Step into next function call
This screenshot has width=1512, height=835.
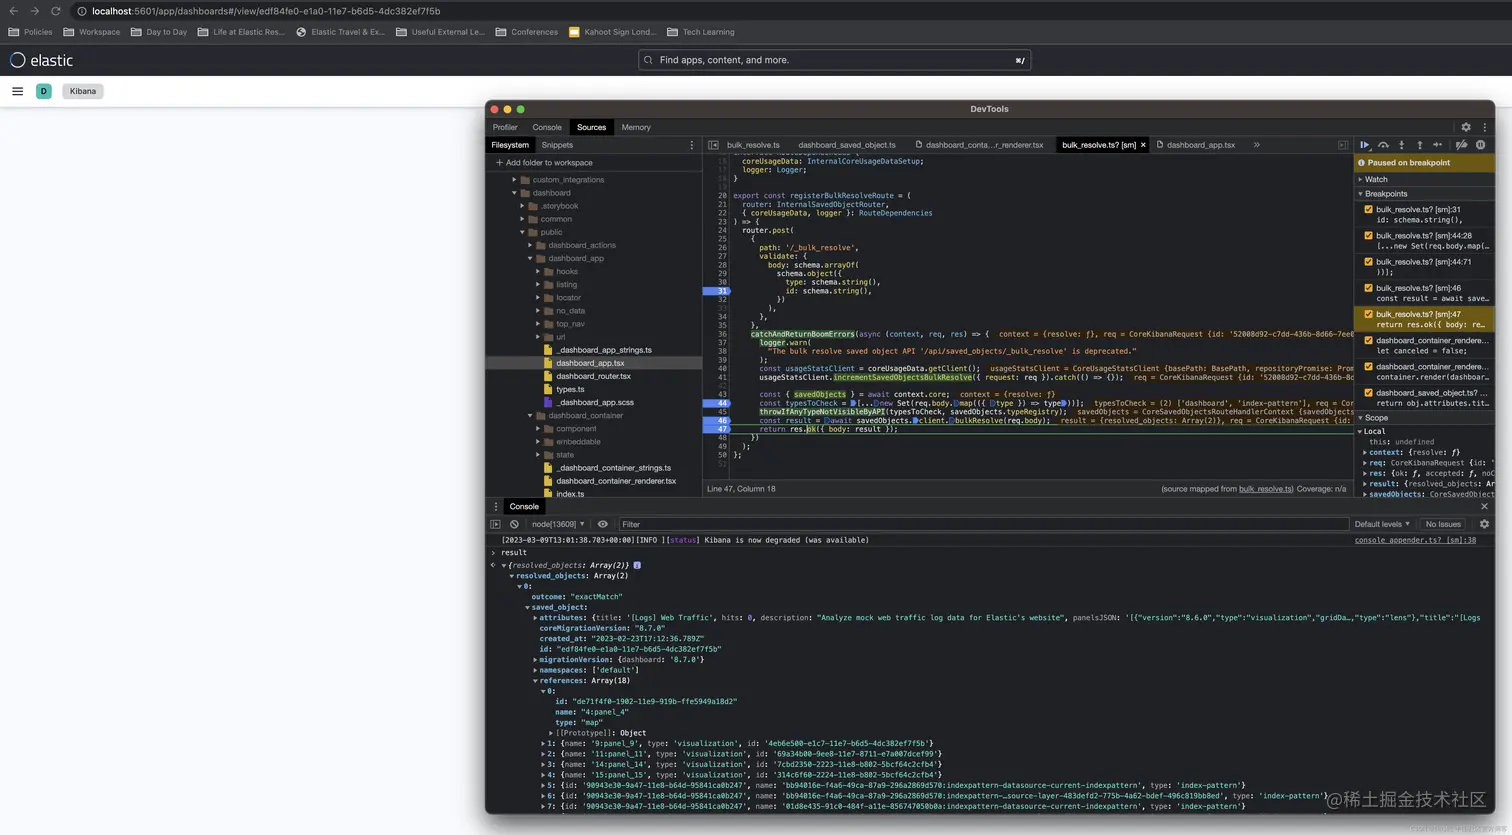(x=1401, y=145)
